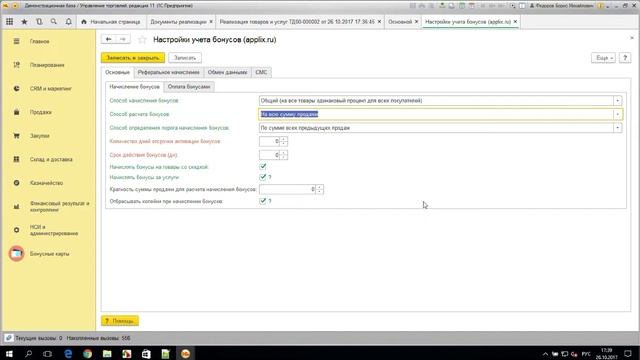Click the Записать button
This screenshot has height=360, width=640.
click(x=185, y=58)
